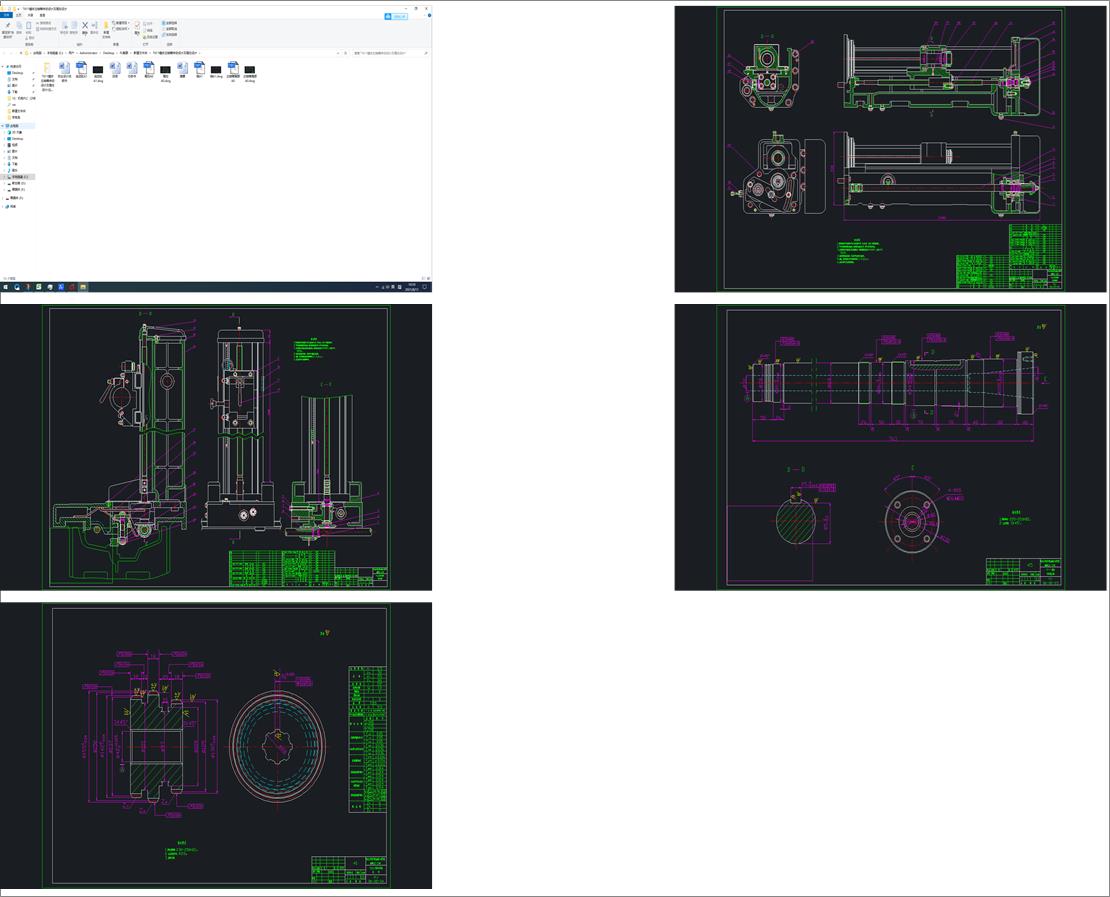Open Properties via the checkmark ribbon icon
This screenshot has height=897, width=1110.
[138, 26]
